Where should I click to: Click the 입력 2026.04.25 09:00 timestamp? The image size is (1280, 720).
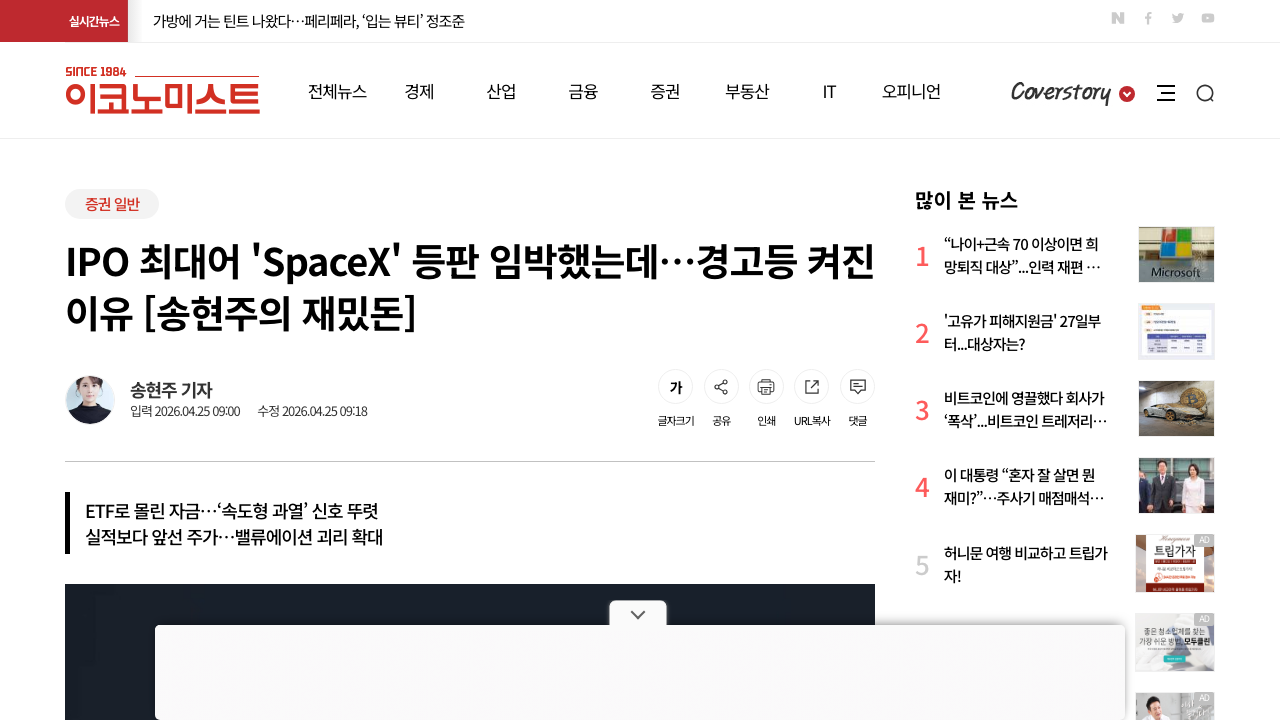pos(185,411)
